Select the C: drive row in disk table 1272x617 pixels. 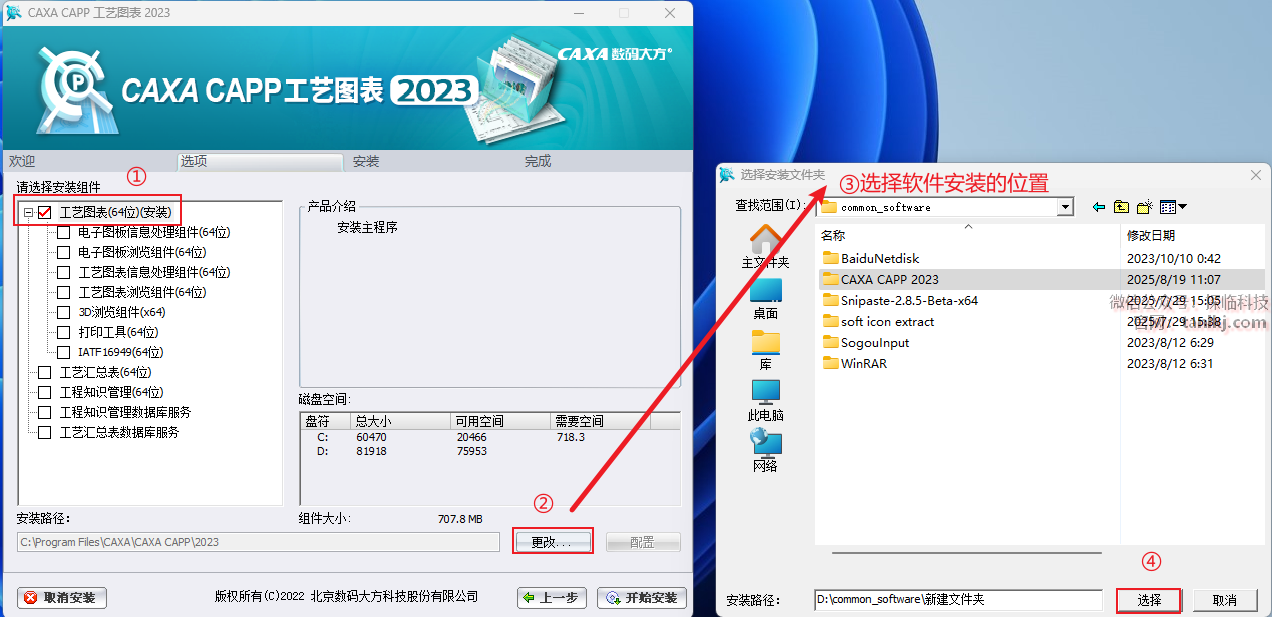click(x=489, y=437)
